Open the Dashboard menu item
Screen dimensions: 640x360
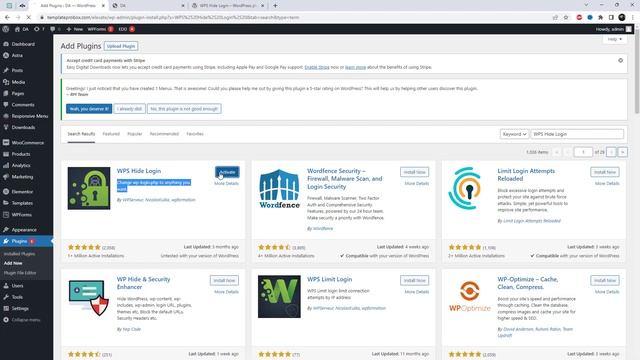pyautogui.click(x=23, y=44)
